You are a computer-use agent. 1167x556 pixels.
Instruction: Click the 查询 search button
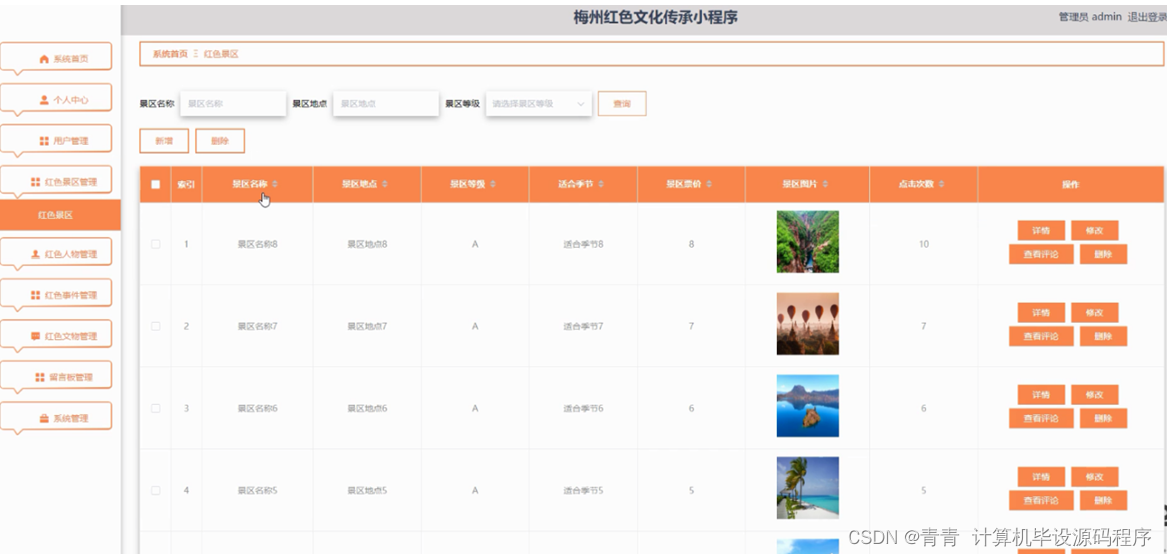coord(621,104)
